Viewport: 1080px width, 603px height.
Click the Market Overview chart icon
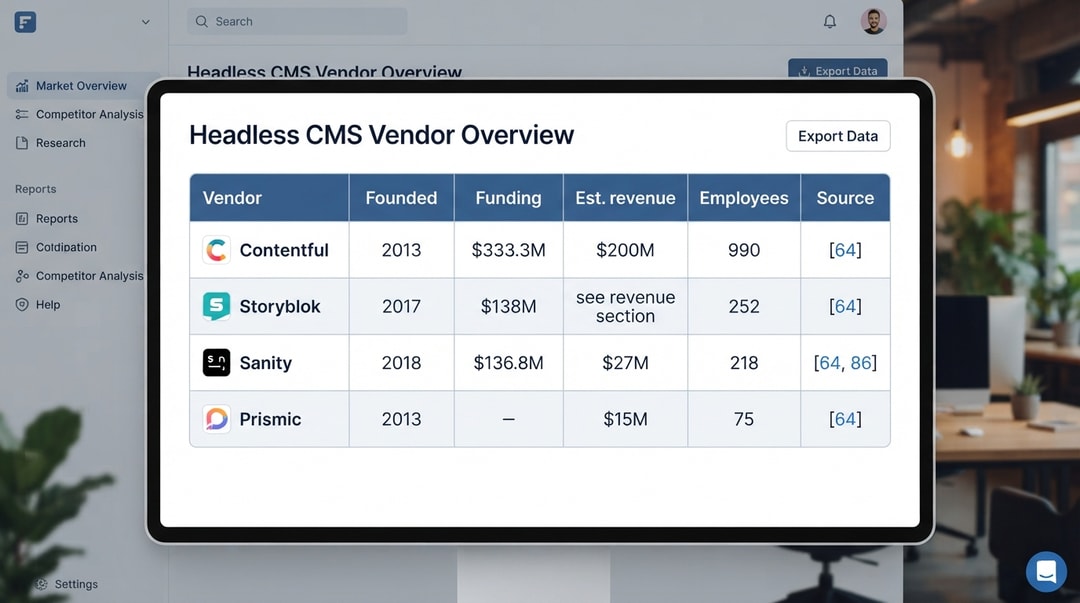point(22,85)
